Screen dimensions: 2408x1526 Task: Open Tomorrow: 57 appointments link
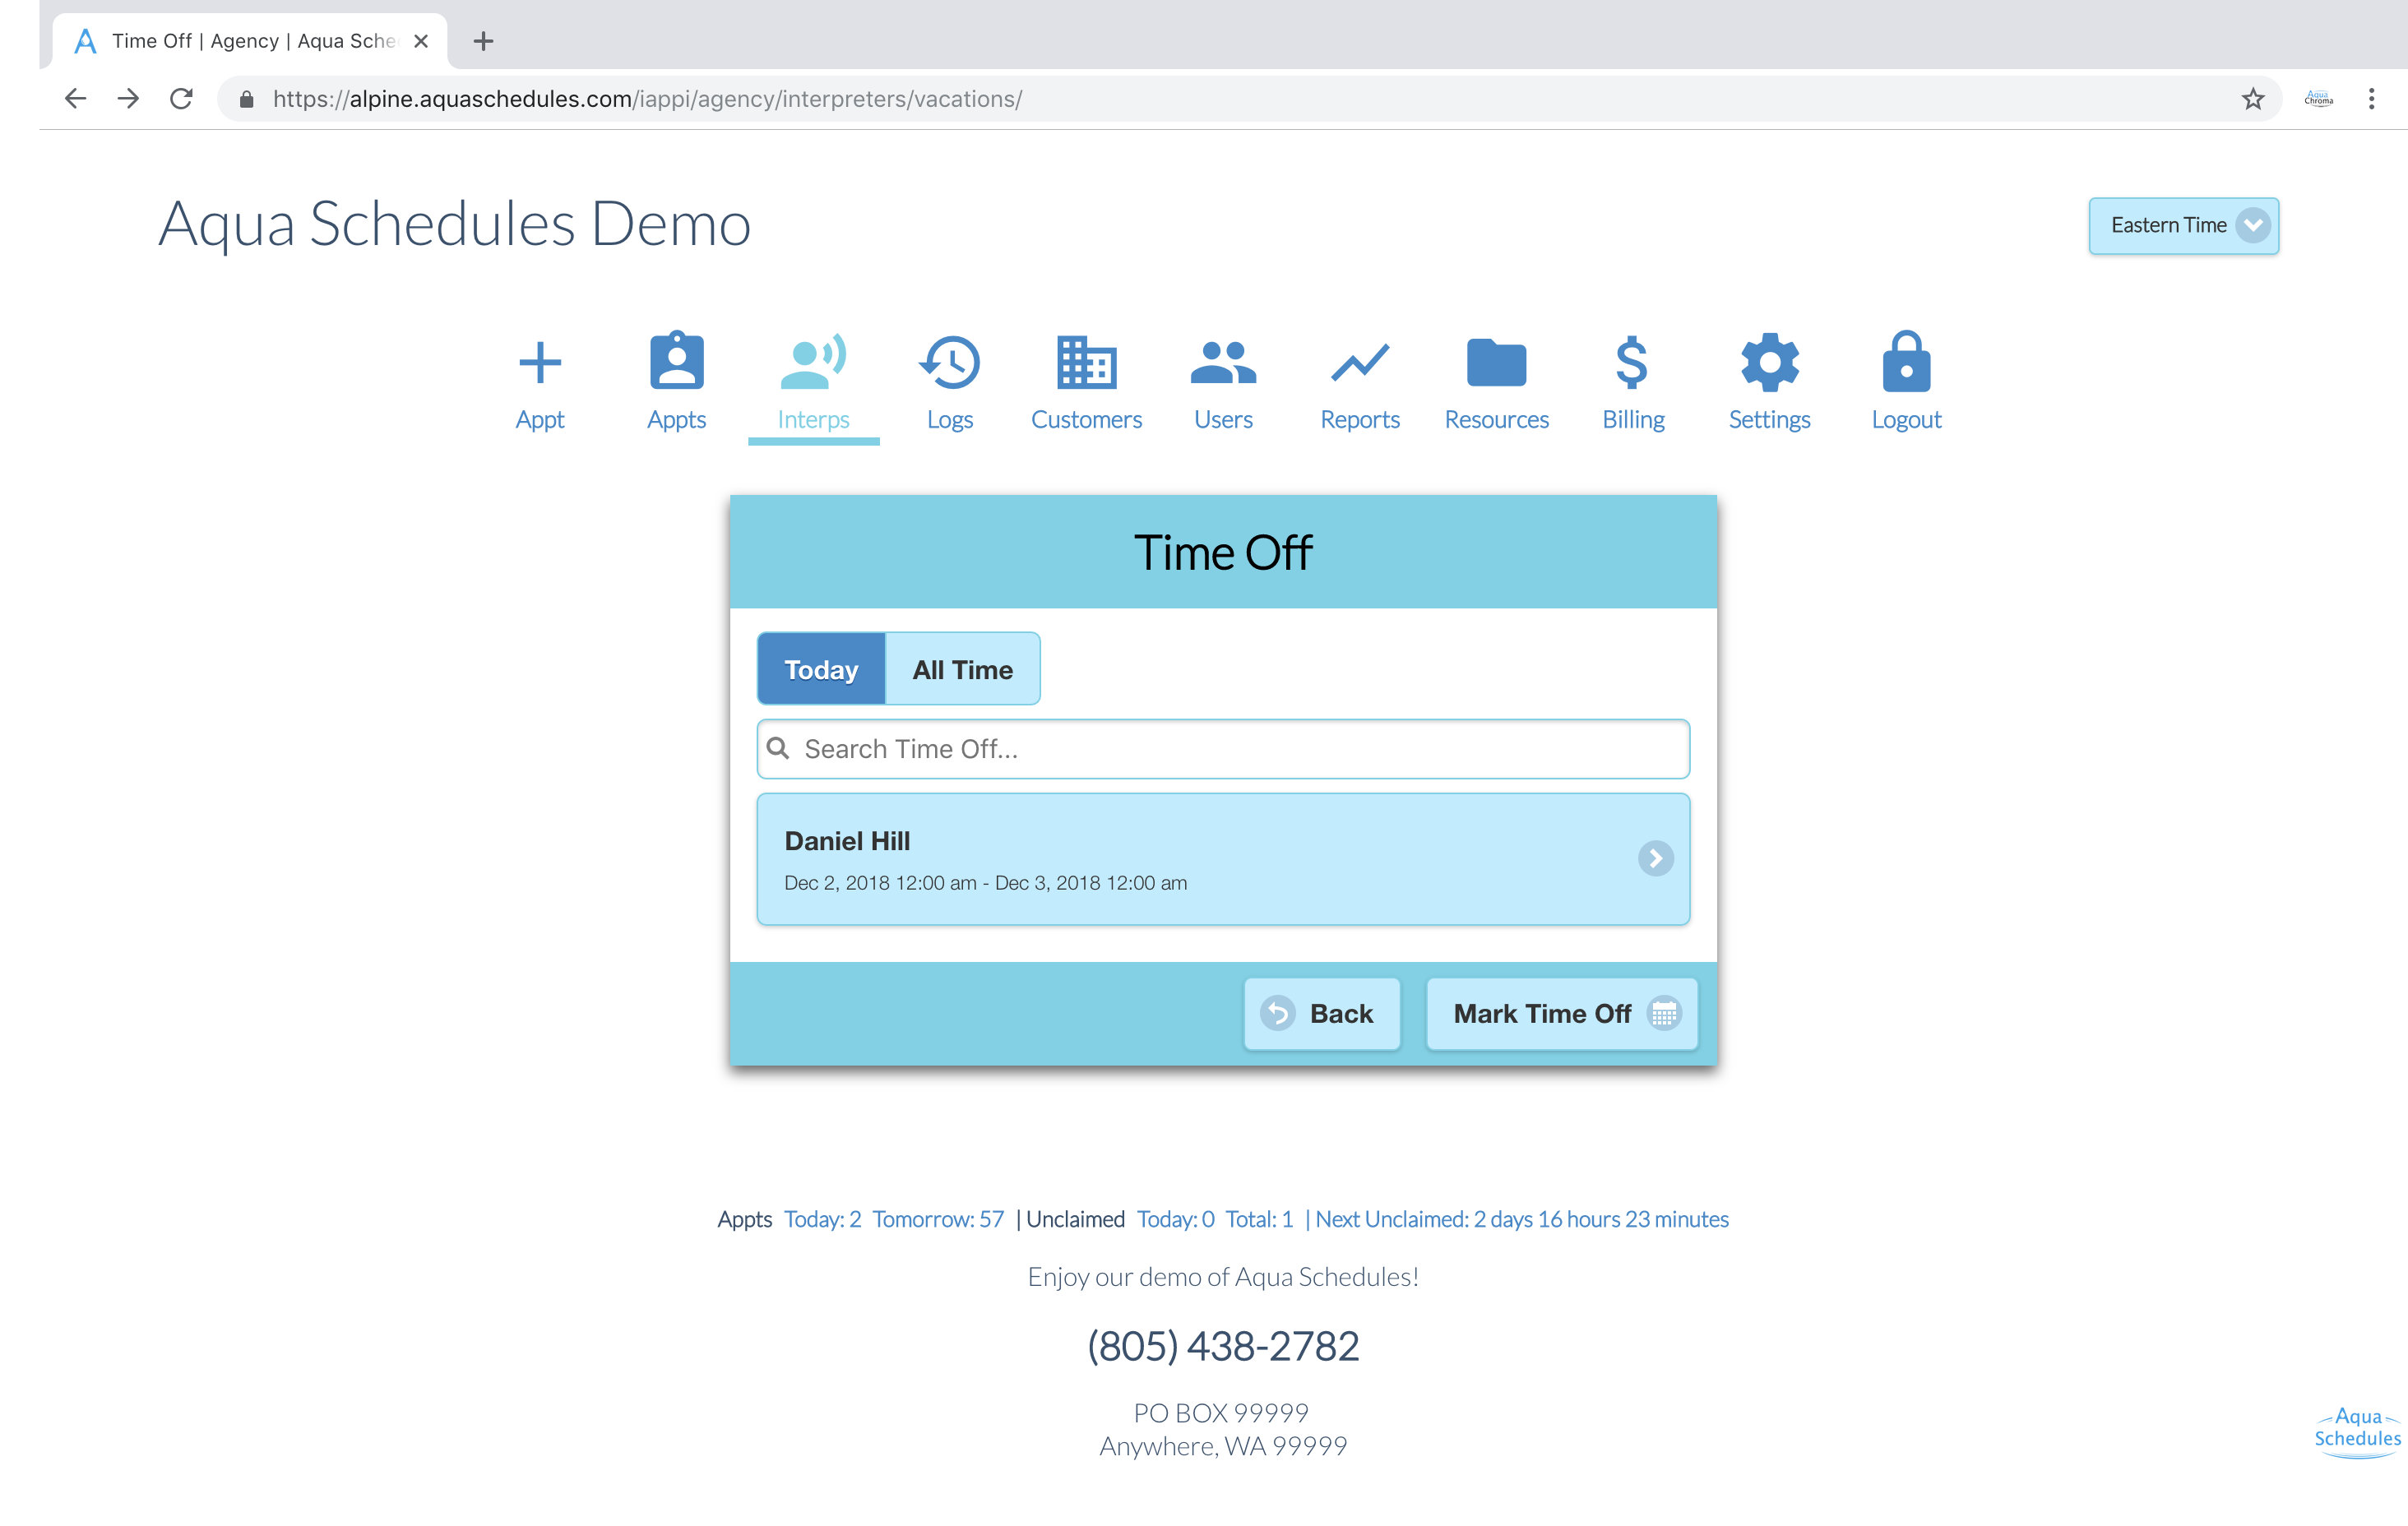[x=938, y=1219]
